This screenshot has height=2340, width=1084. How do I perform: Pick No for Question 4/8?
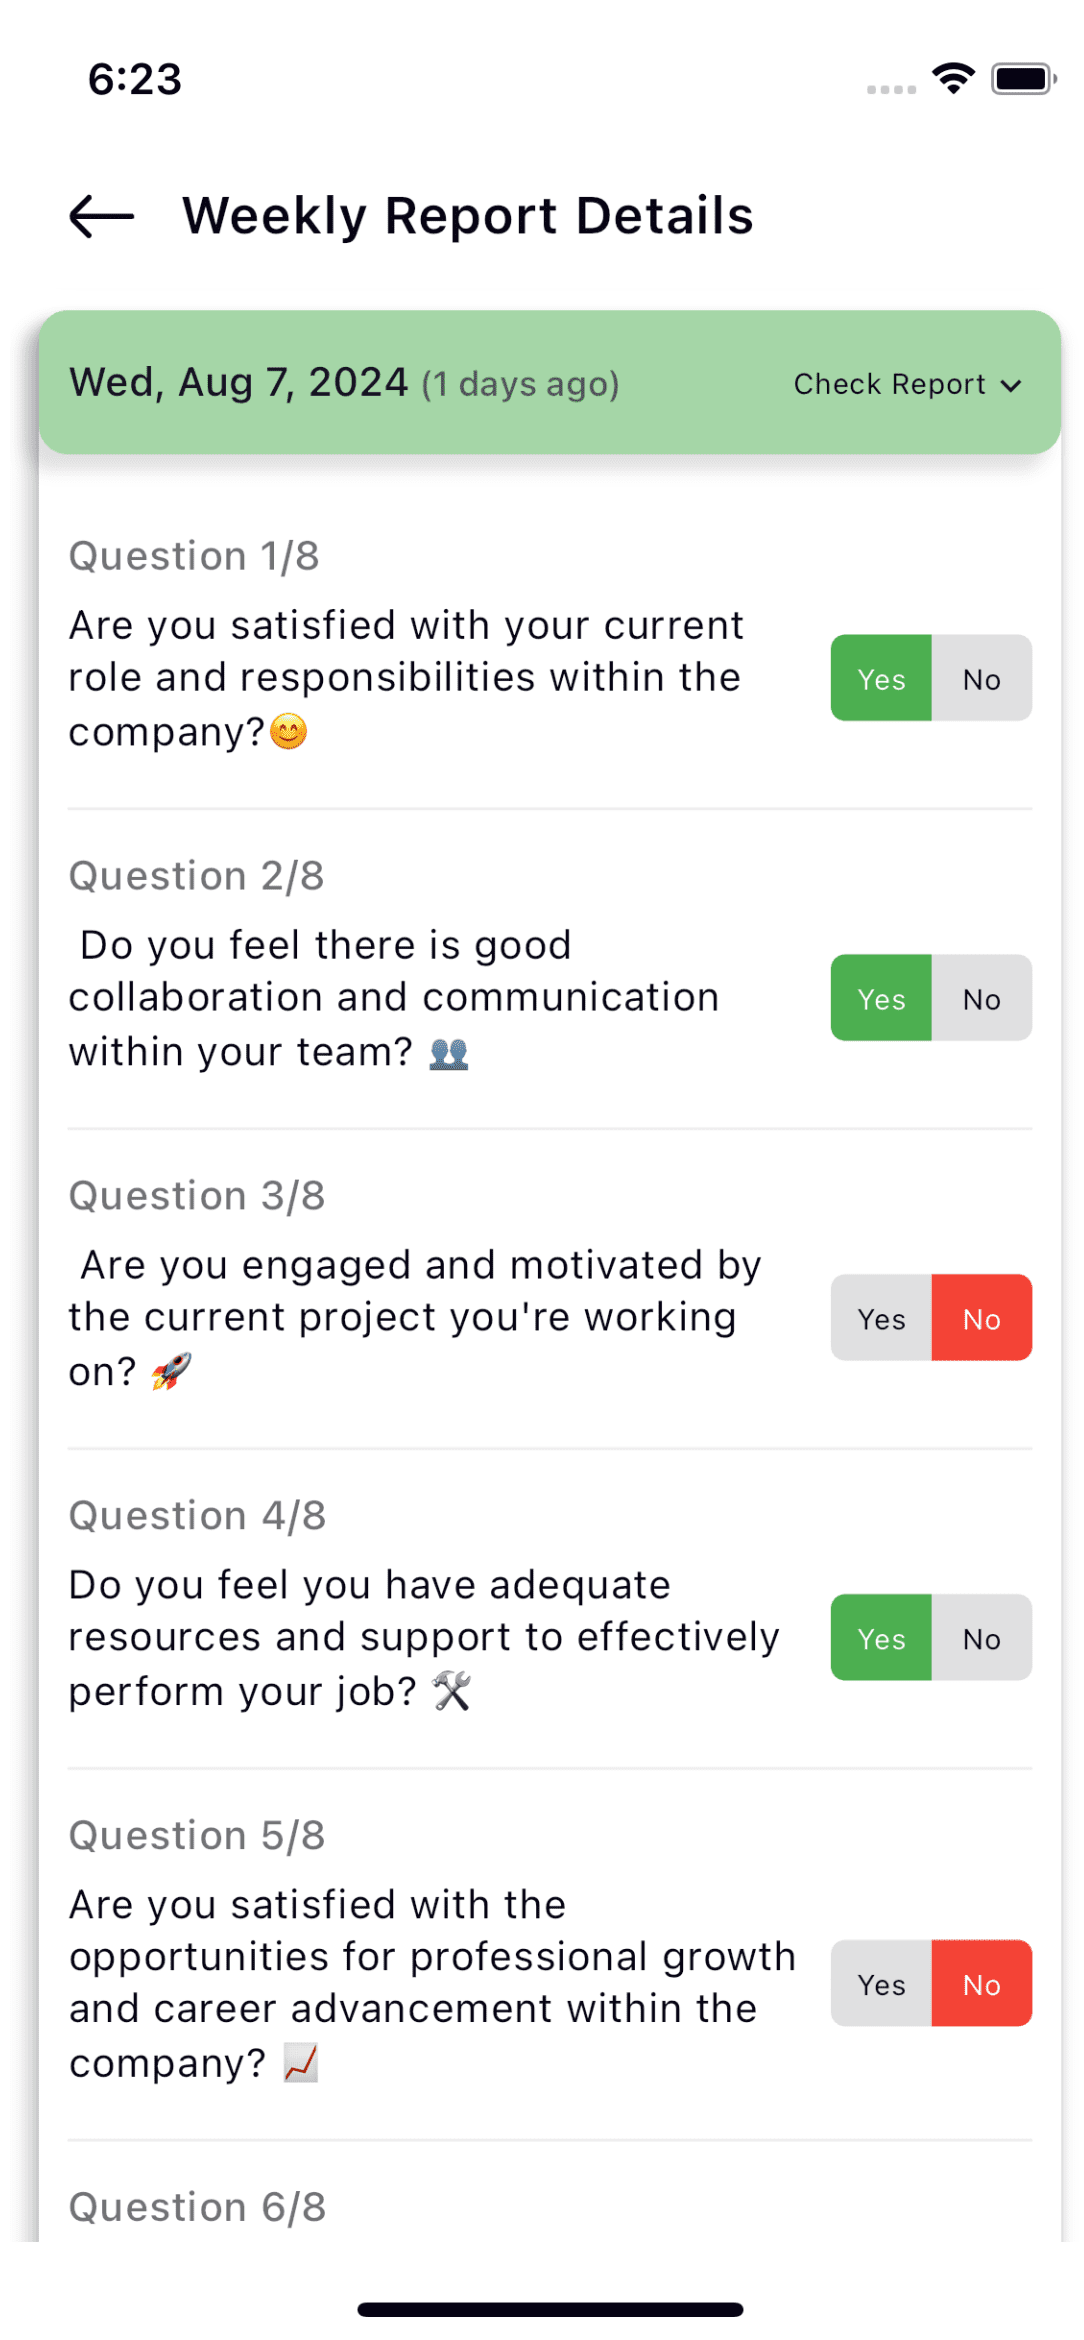pos(981,1639)
